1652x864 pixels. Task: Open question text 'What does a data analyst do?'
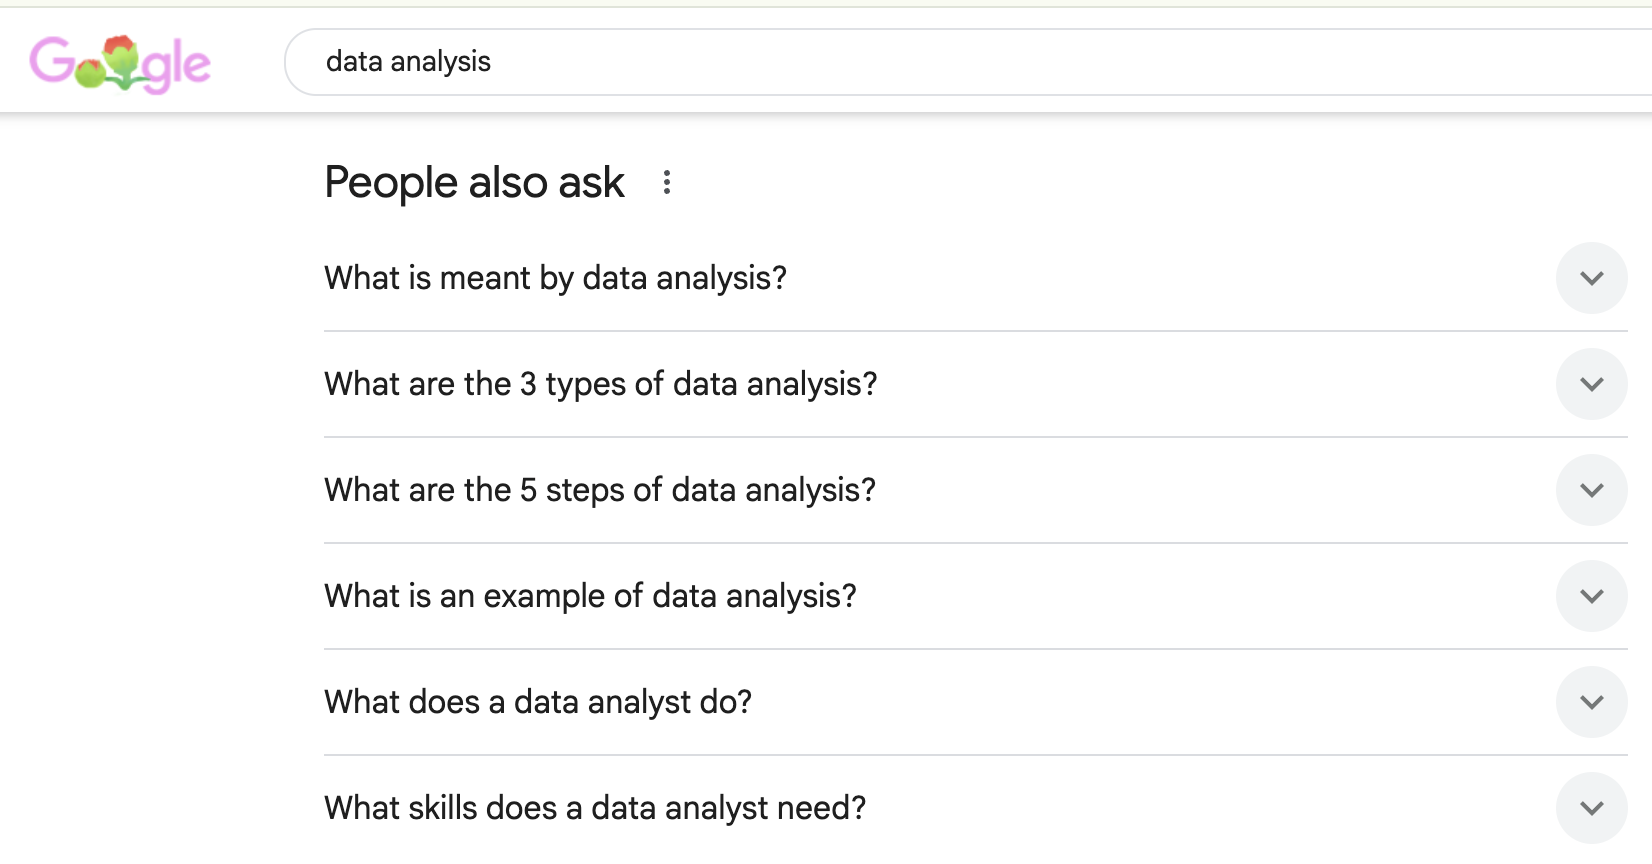point(538,702)
